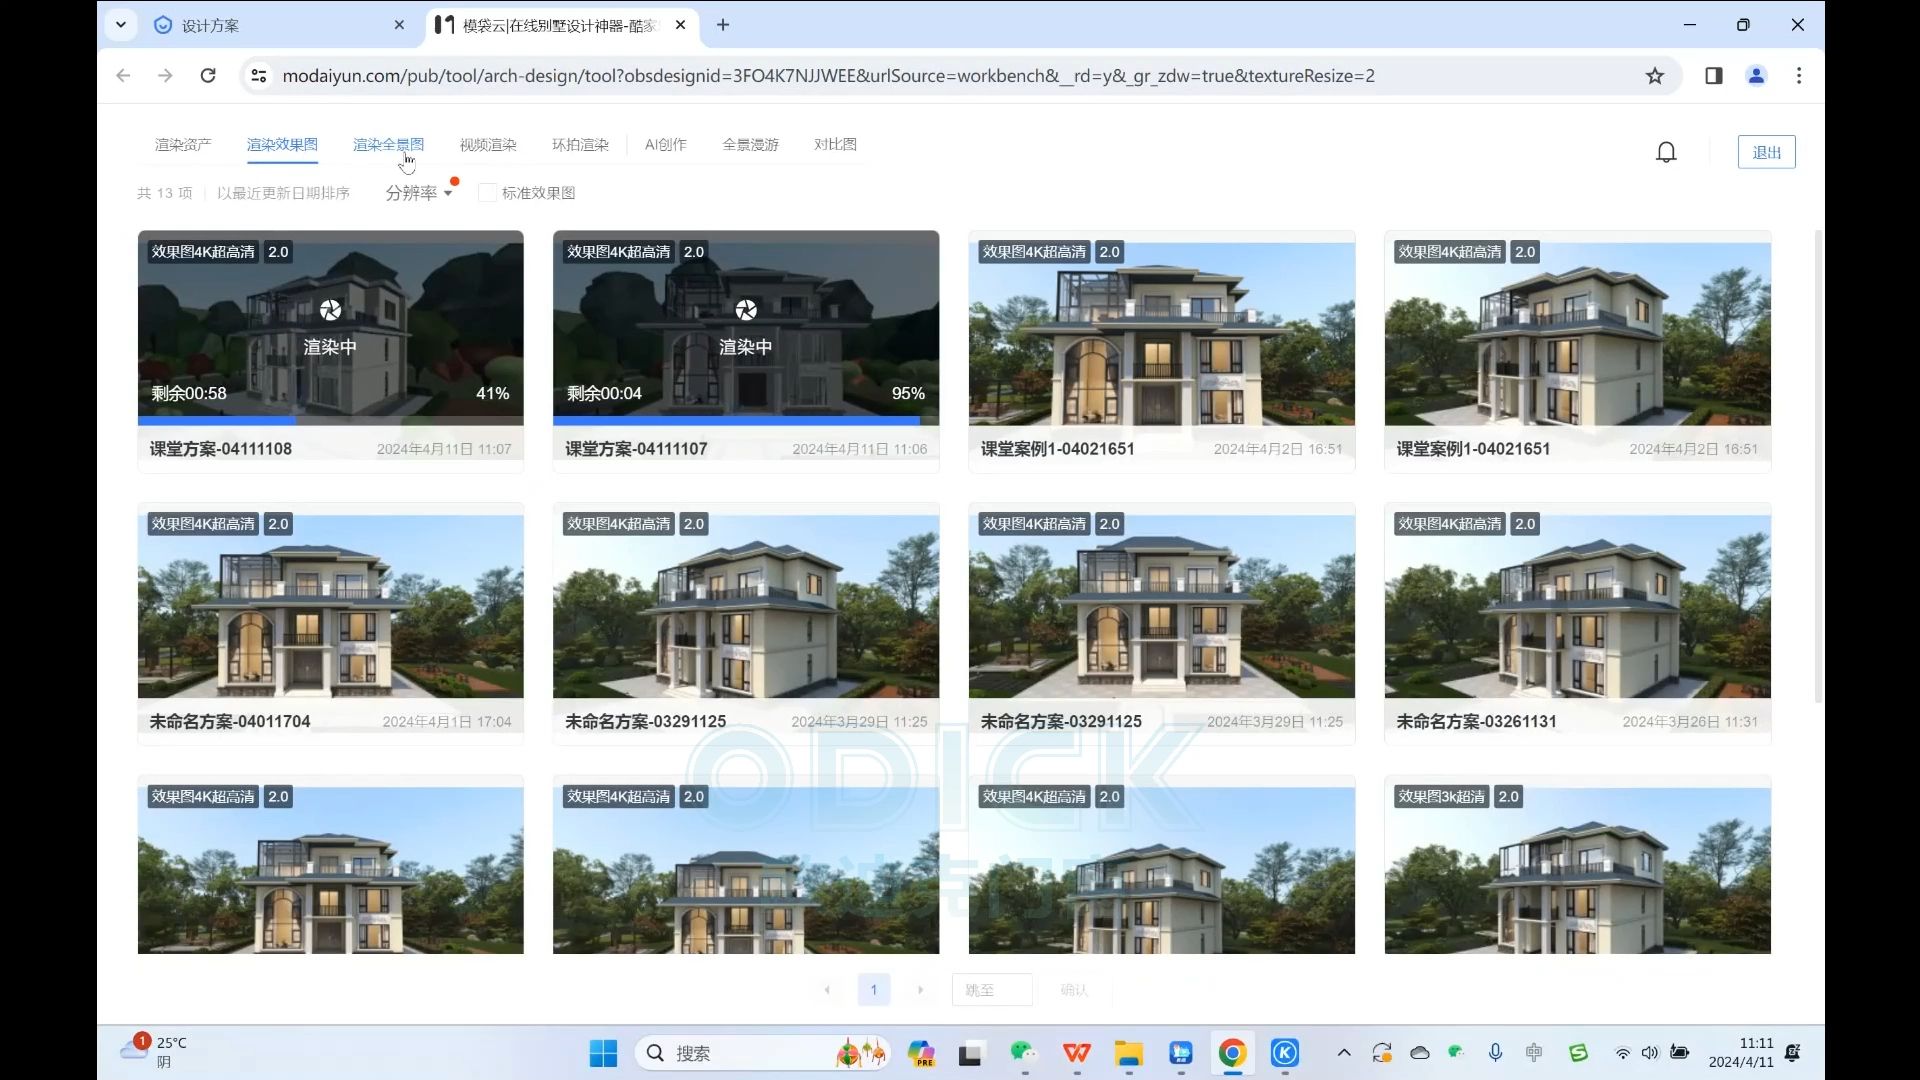Open the AI创作 tab
Image resolution: width=1920 pixels, height=1080 pixels.
coord(665,145)
